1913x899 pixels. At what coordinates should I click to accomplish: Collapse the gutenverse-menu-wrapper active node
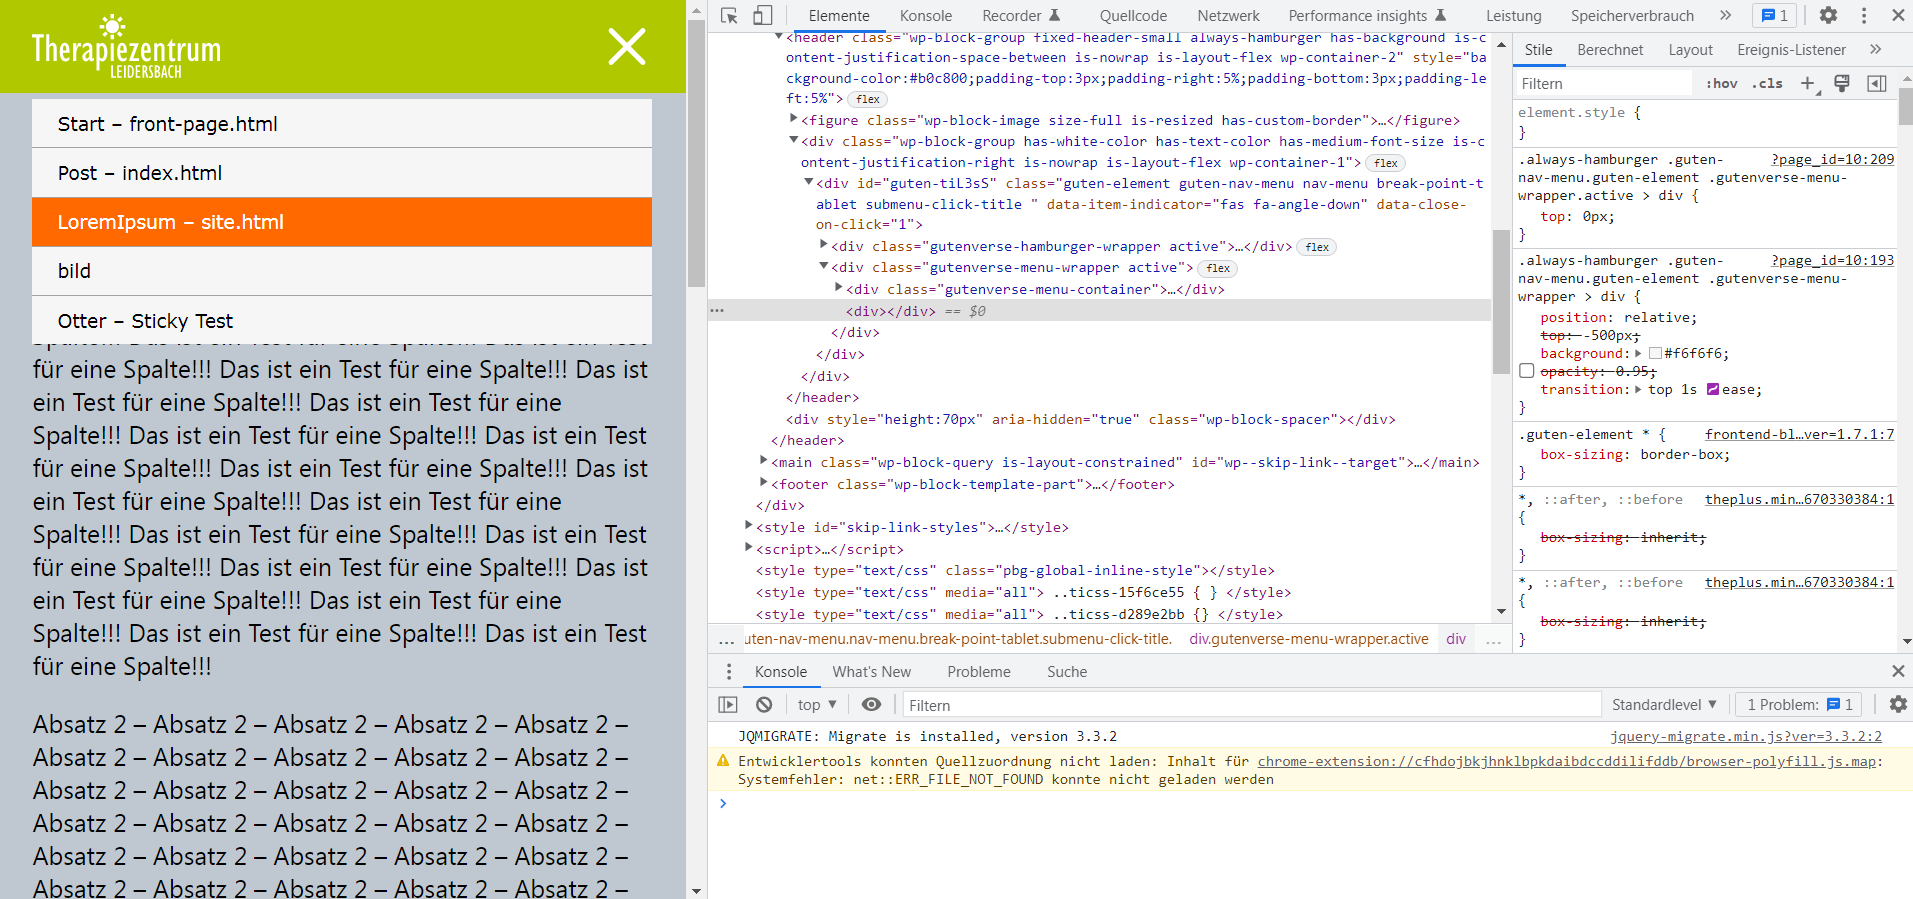[x=824, y=266]
